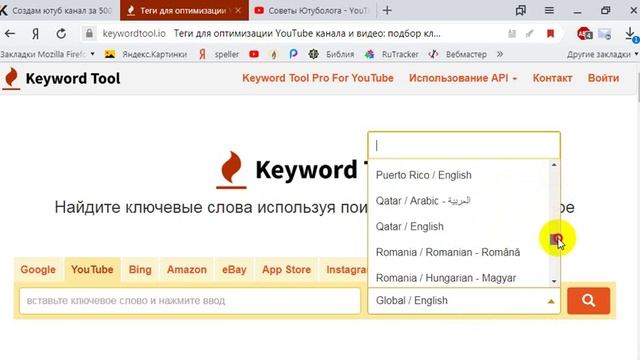Select the Amazon search tab
Screen dimensions: 640x360
pos(187,269)
